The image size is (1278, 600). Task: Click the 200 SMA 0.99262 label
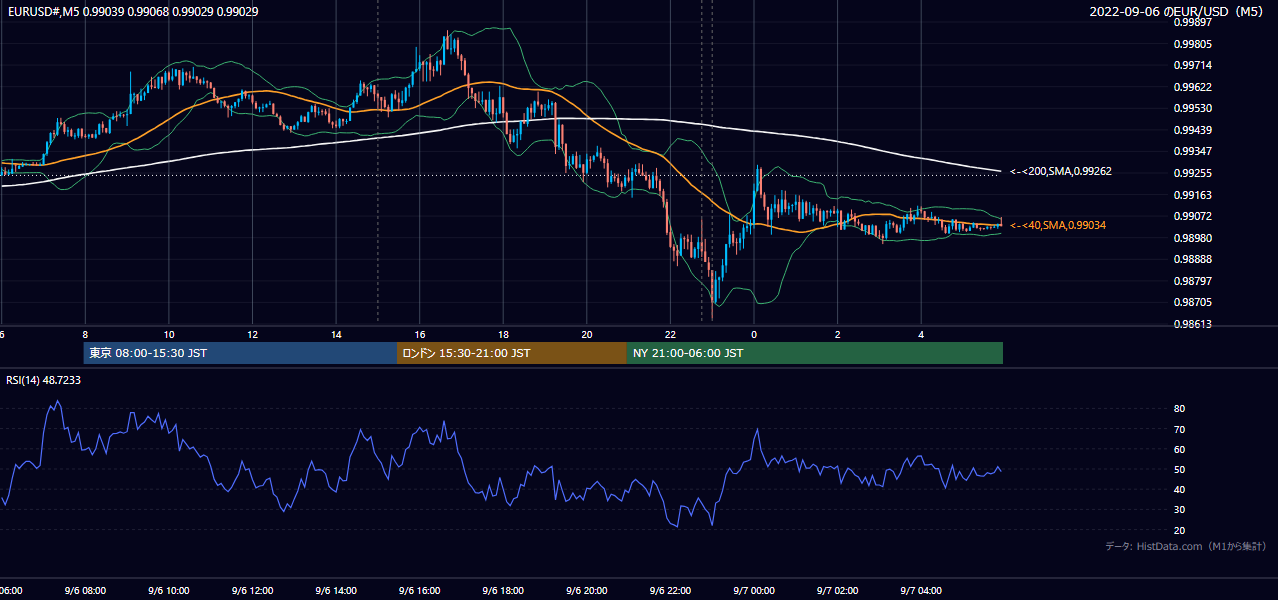coord(1061,171)
